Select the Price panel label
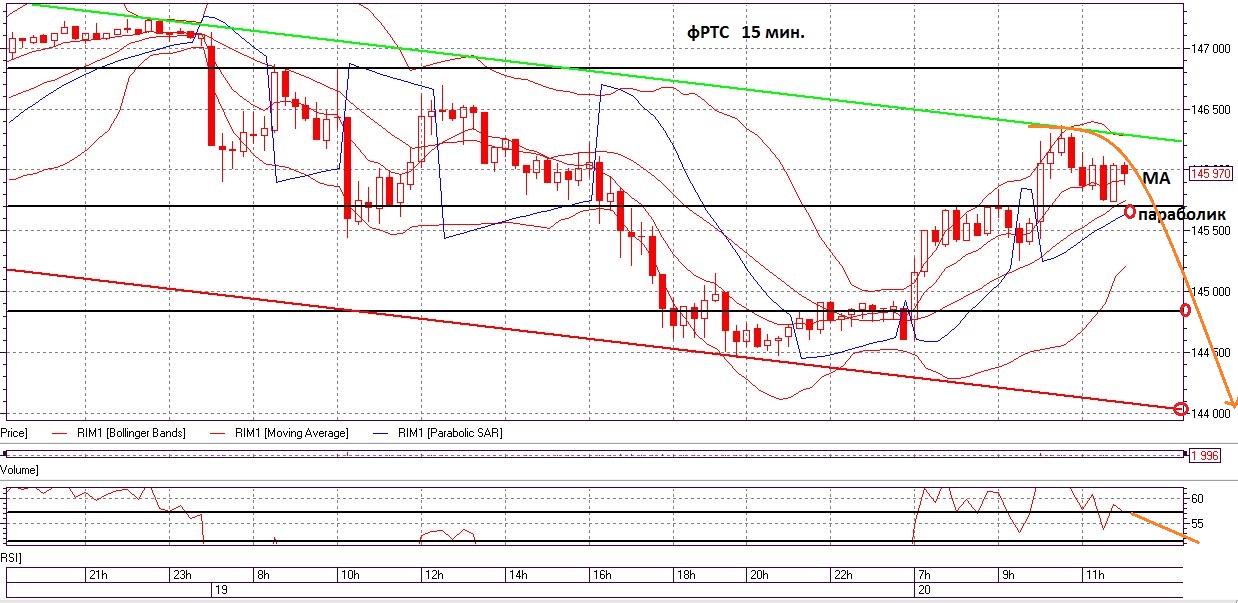Viewport: 1238px width, 603px height. pos(13,433)
